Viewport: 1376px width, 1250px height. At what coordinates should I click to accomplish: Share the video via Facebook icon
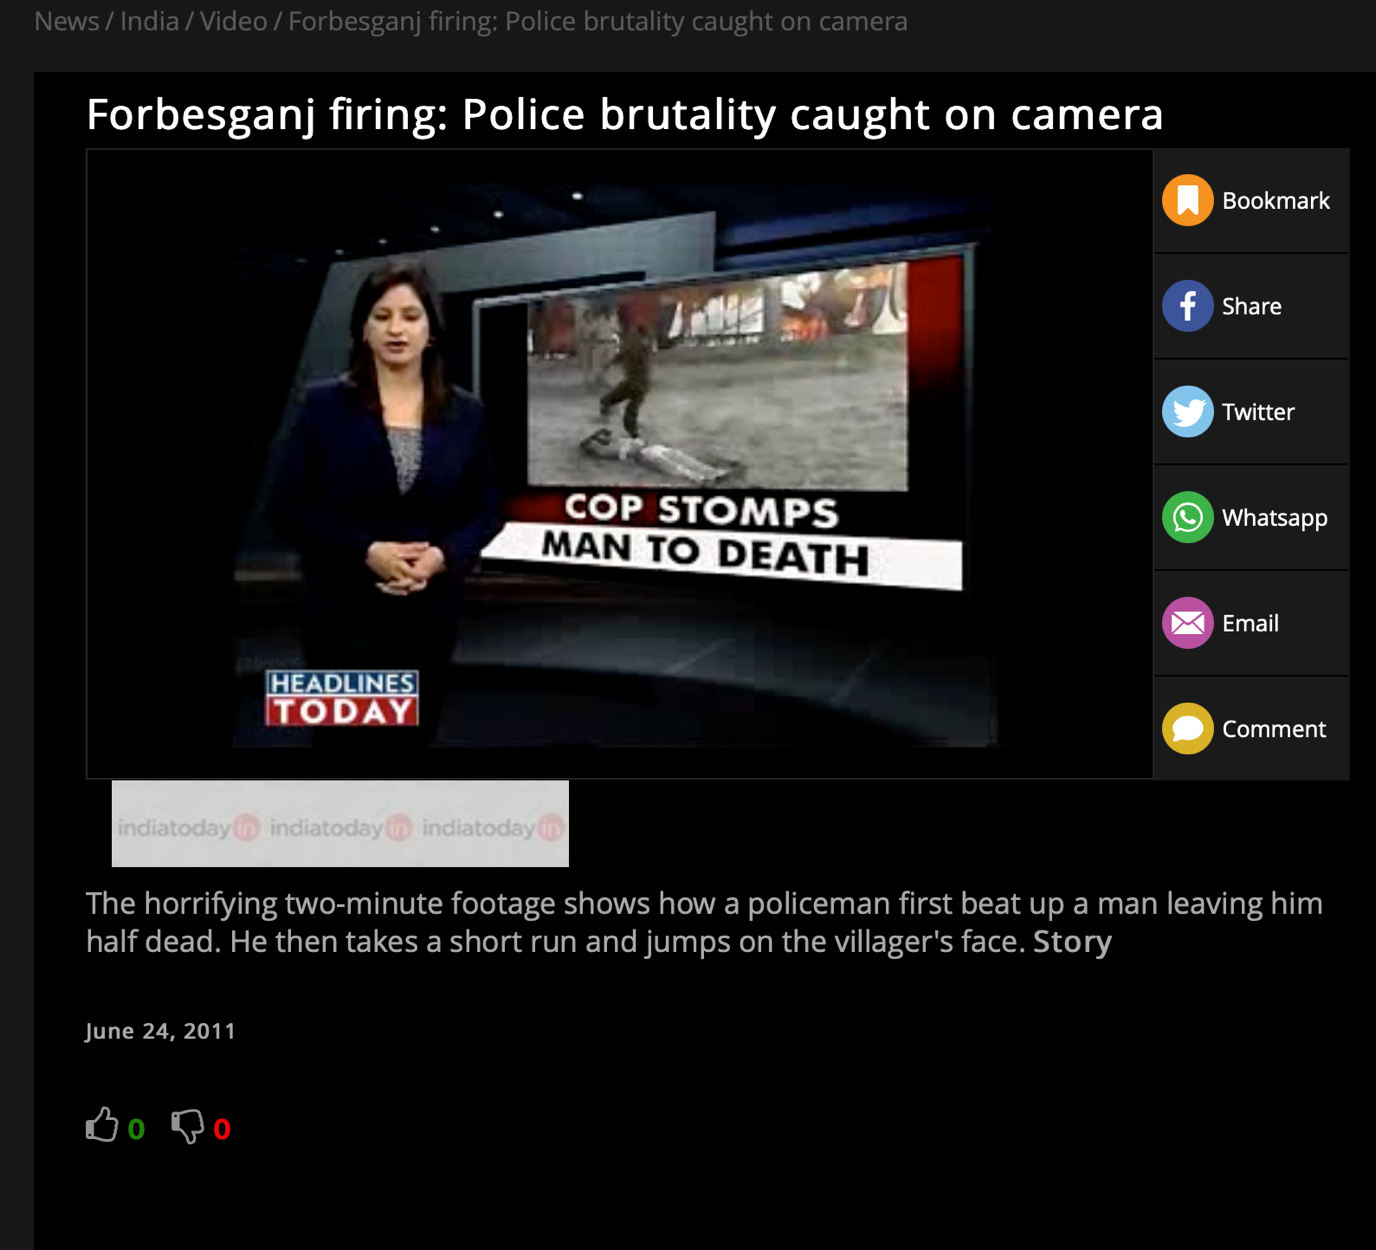point(1187,306)
